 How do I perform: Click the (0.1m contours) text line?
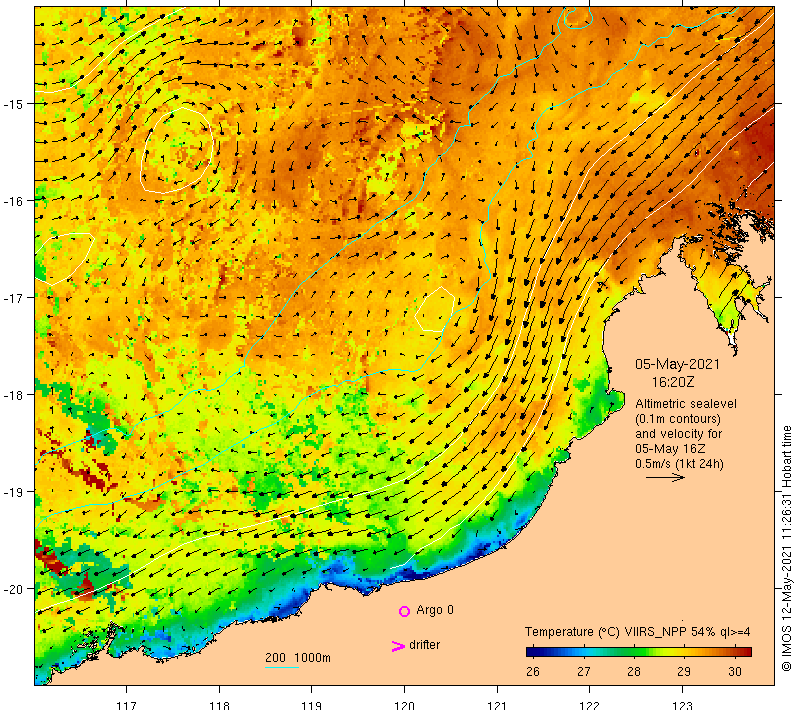[x=678, y=419]
